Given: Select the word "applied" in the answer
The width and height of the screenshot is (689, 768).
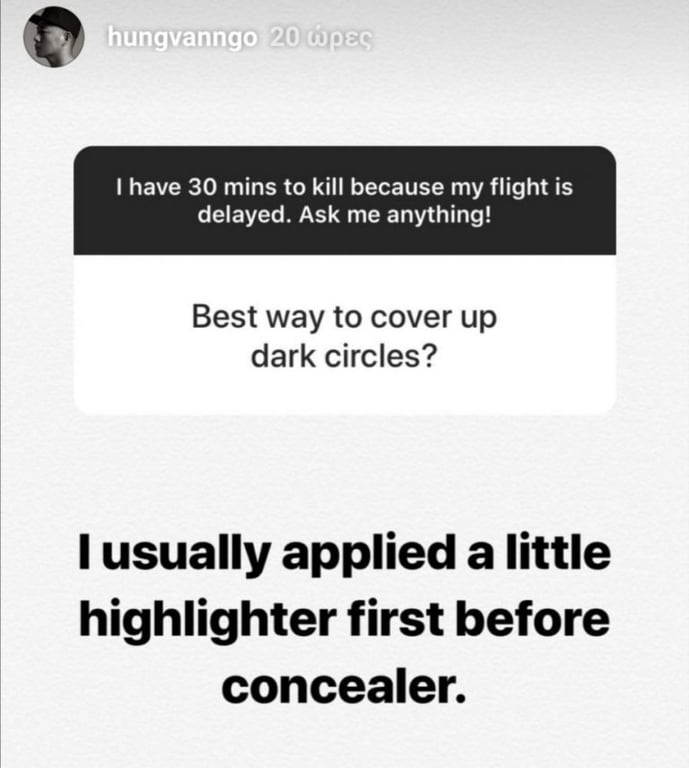Looking at the screenshot, I should [368, 556].
